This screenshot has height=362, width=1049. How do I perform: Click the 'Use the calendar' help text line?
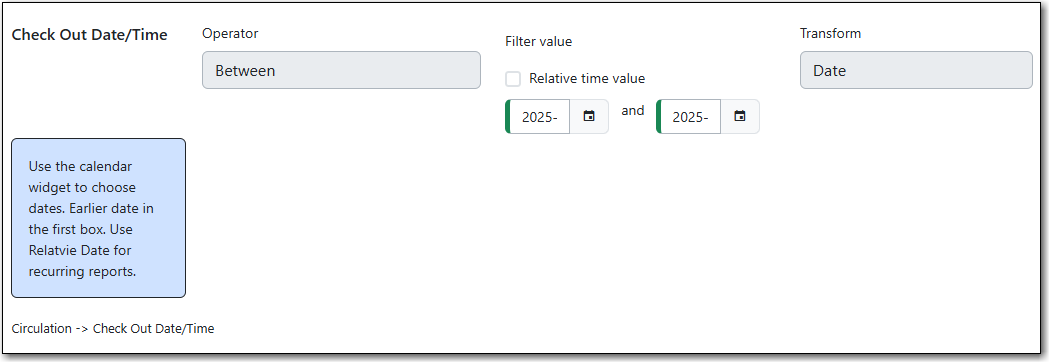(x=80, y=167)
